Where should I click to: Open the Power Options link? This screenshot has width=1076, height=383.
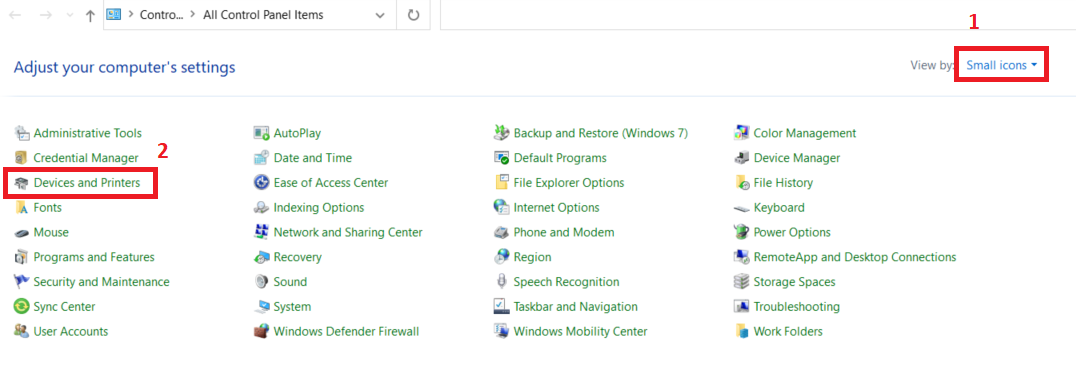coord(792,232)
